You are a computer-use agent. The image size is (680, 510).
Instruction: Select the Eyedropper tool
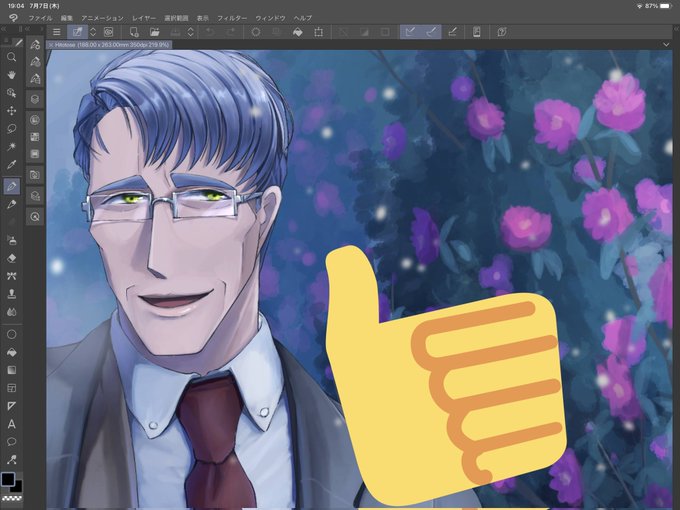click(x=11, y=165)
